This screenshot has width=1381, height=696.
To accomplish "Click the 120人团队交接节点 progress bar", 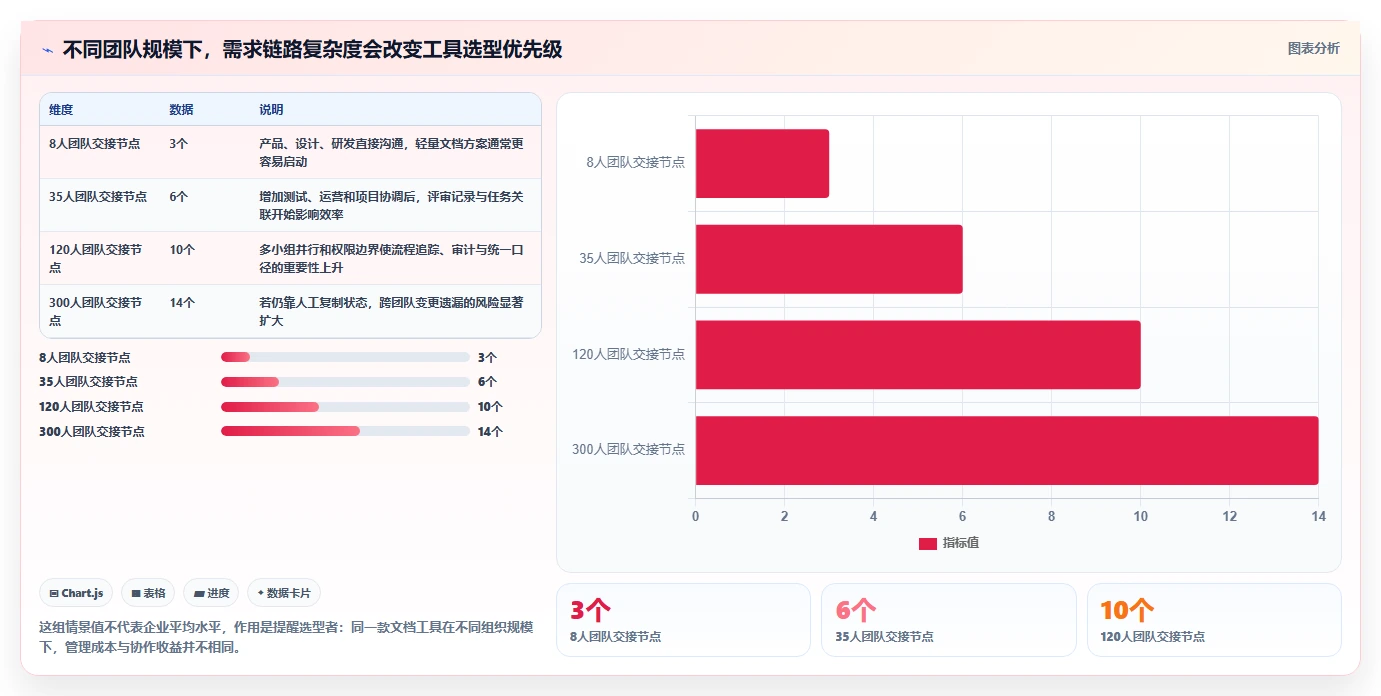I will (345, 407).
